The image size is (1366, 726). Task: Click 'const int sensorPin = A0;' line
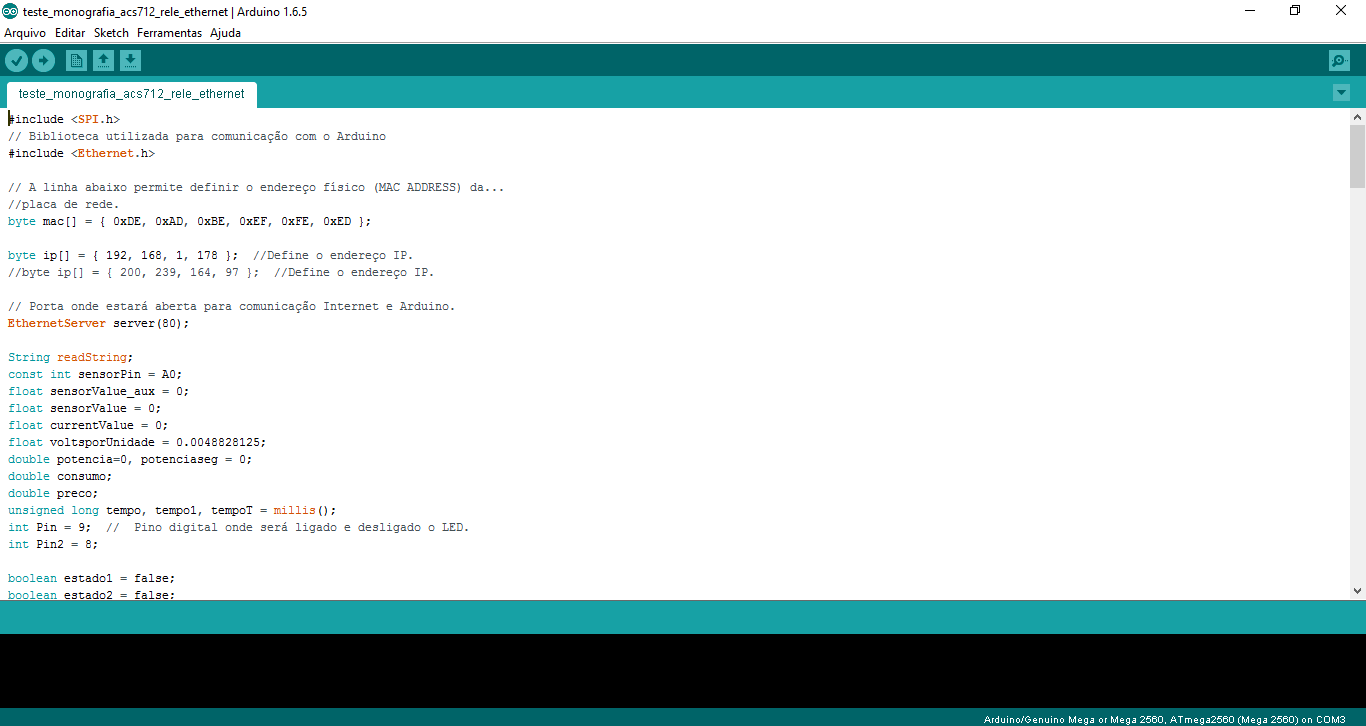click(96, 374)
